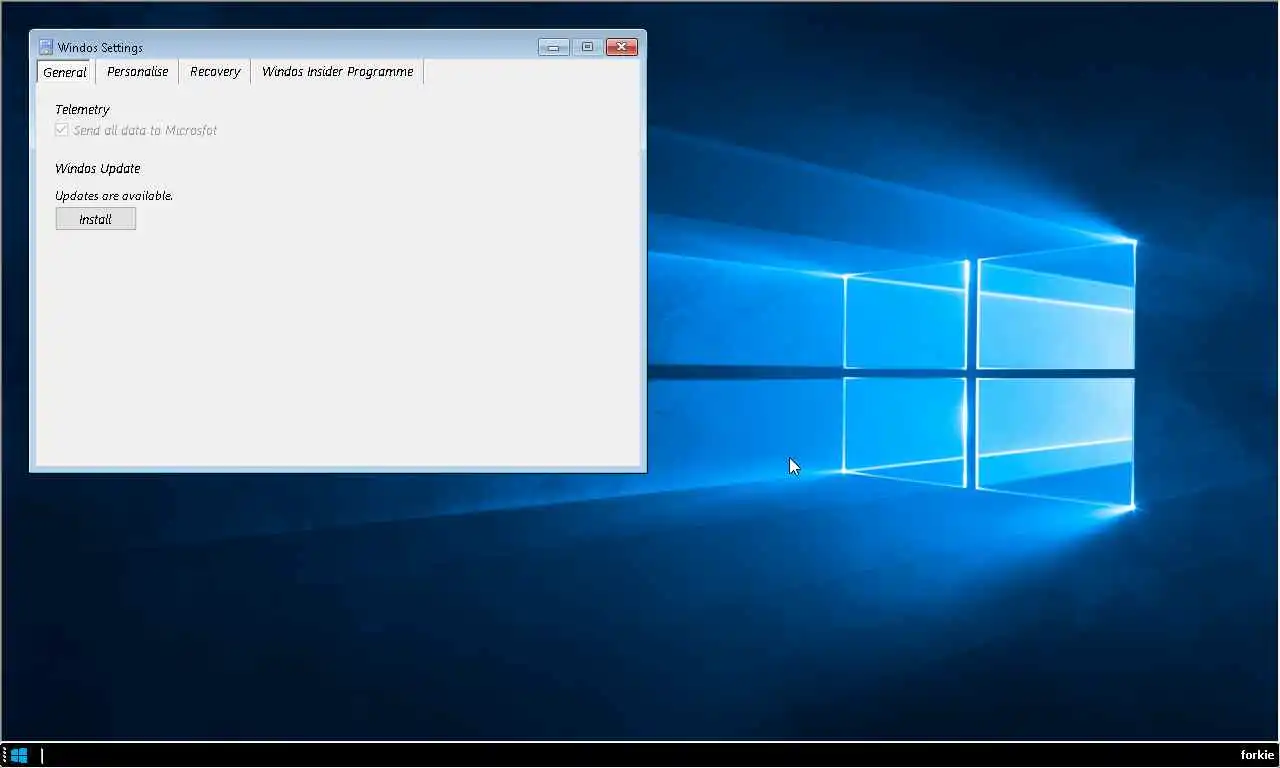Select the Recovery tab
This screenshot has height=768, width=1280.
(x=215, y=72)
